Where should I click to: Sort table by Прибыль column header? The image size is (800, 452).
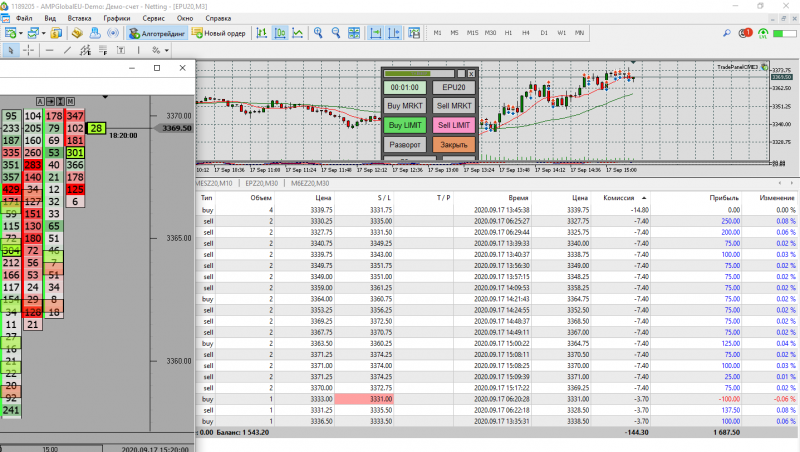pos(724,198)
